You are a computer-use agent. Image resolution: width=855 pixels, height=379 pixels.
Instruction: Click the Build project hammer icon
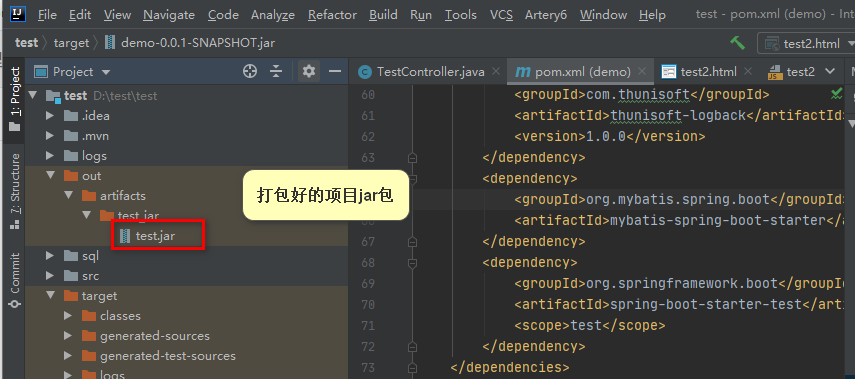[x=737, y=43]
